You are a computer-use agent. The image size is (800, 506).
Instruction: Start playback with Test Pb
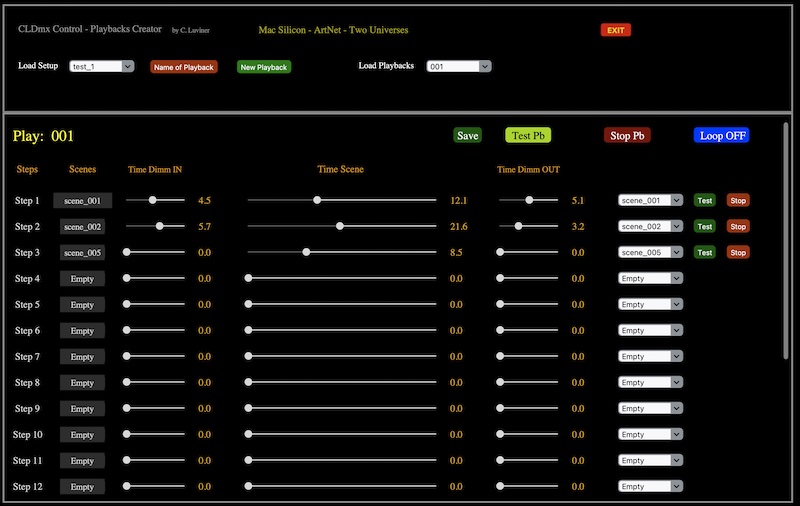click(528, 135)
